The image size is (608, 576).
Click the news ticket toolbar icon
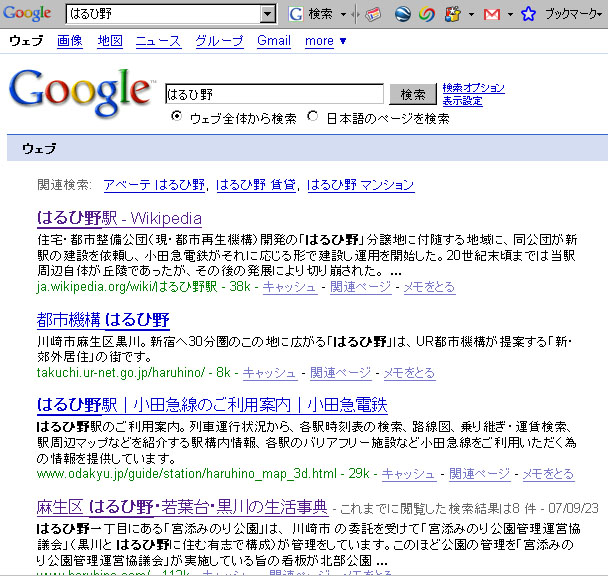pyautogui.click(x=373, y=14)
